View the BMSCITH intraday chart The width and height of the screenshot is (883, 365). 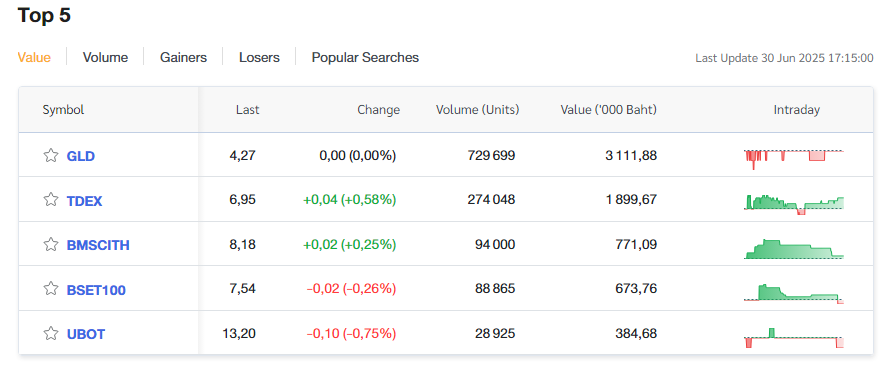[x=794, y=248]
